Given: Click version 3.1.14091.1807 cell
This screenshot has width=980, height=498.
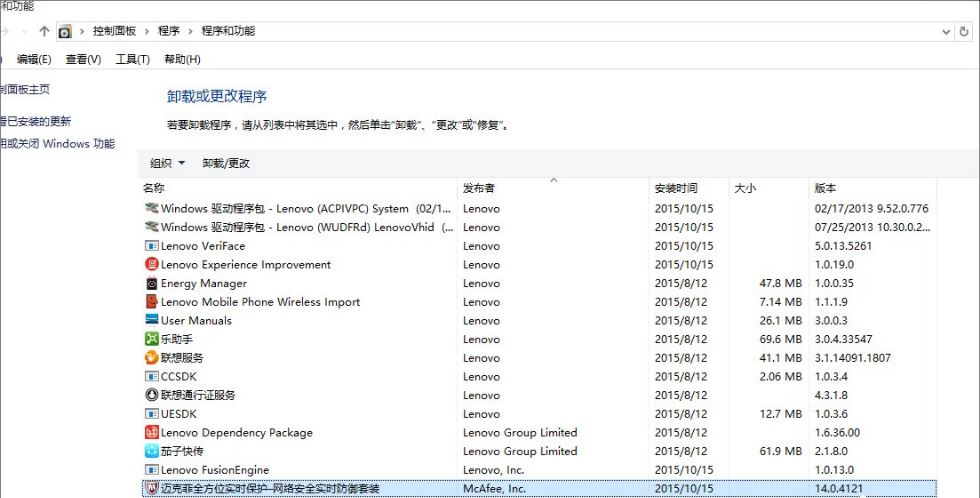Looking at the screenshot, I should (852, 358).
